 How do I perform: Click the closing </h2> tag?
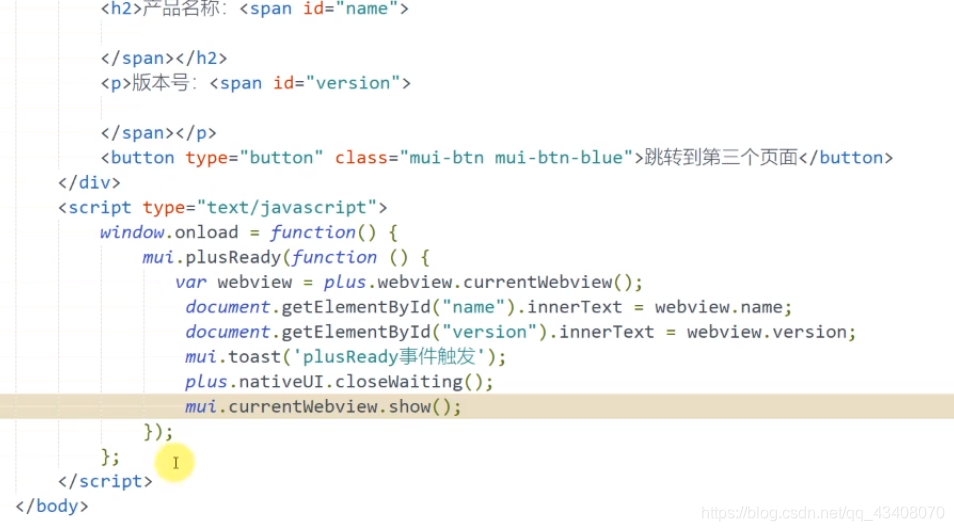[x=201, y=58]
